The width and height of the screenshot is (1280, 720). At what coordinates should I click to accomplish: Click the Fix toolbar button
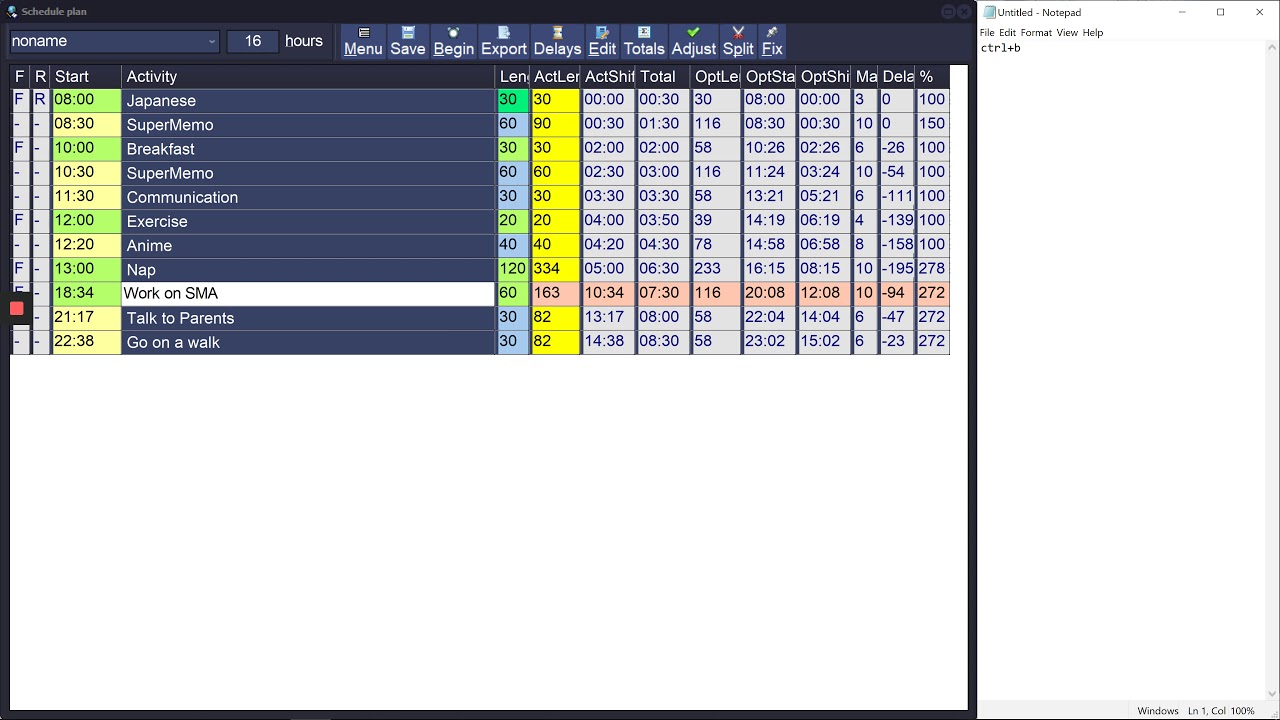[x=772, y=41]
